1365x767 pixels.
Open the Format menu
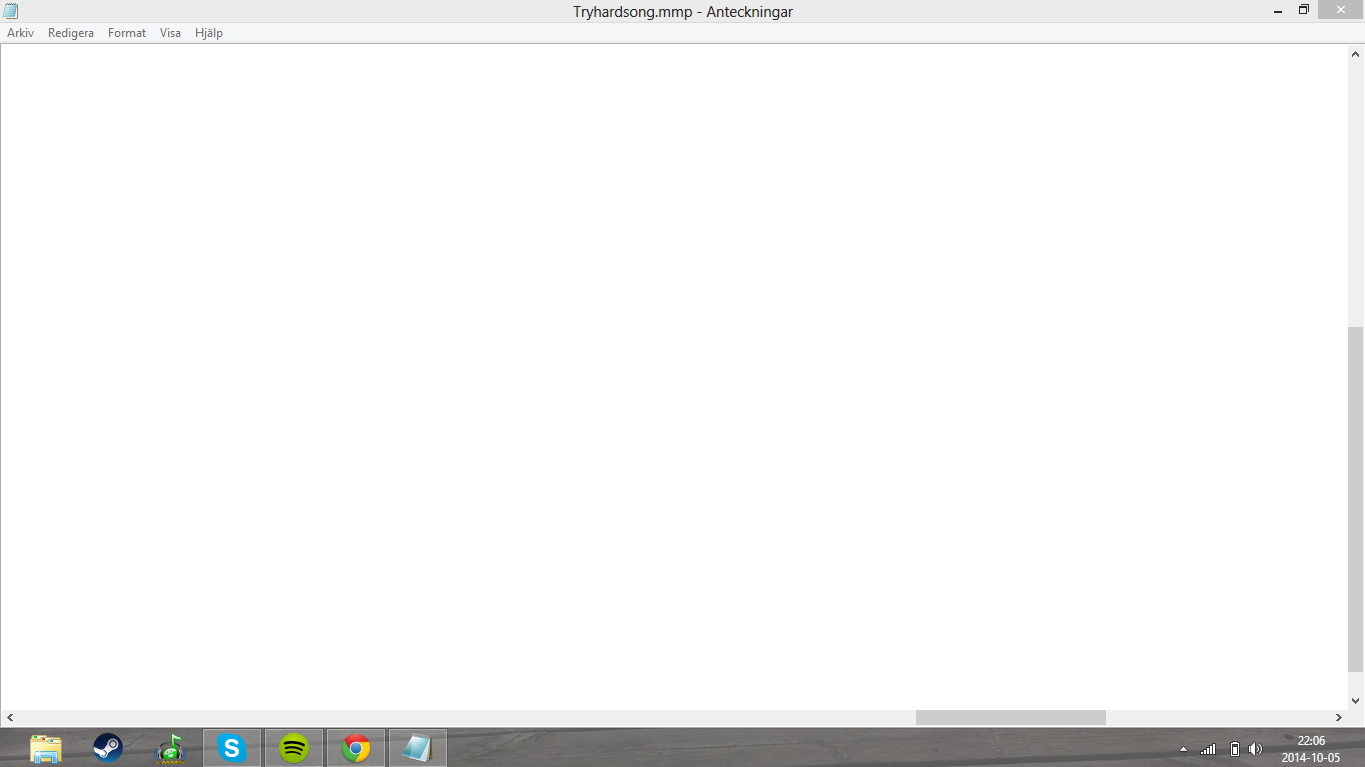point(127,33)
